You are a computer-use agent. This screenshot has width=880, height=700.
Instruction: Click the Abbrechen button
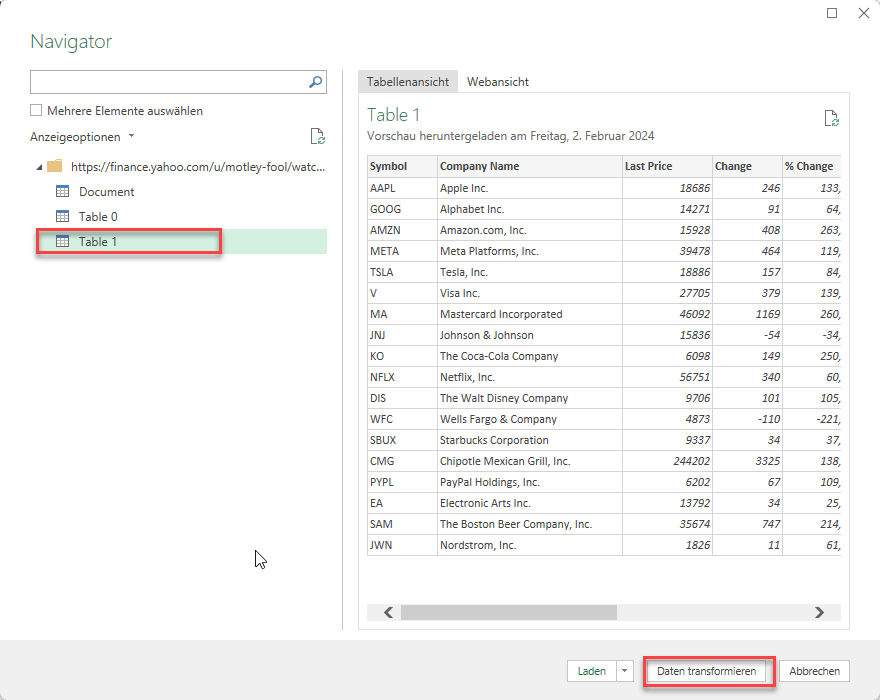[814, 671]
